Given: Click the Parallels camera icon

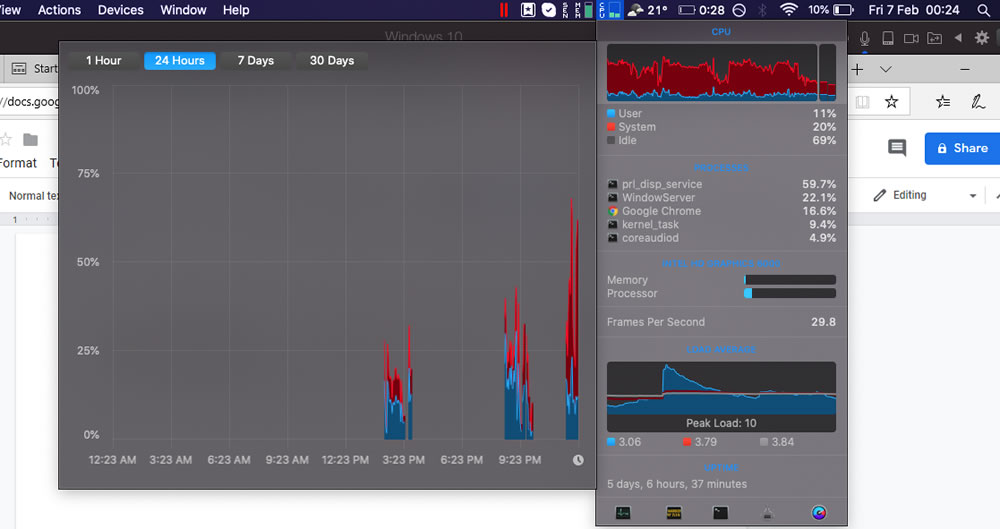Looking at the screenshot, I should 911,38.
